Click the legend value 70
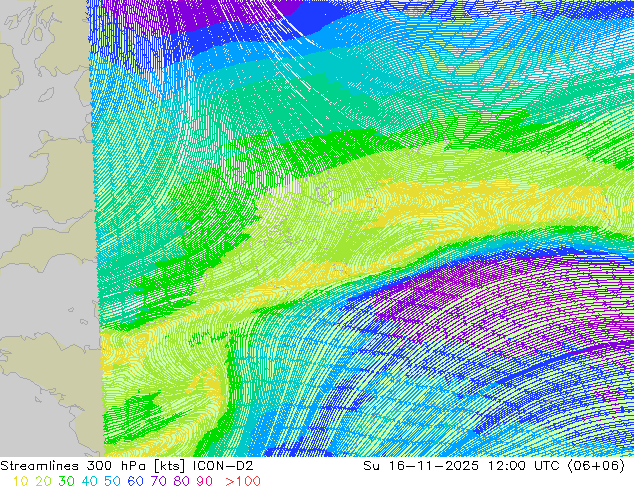Screen dimensions: 634x490 tap(158, 481)
